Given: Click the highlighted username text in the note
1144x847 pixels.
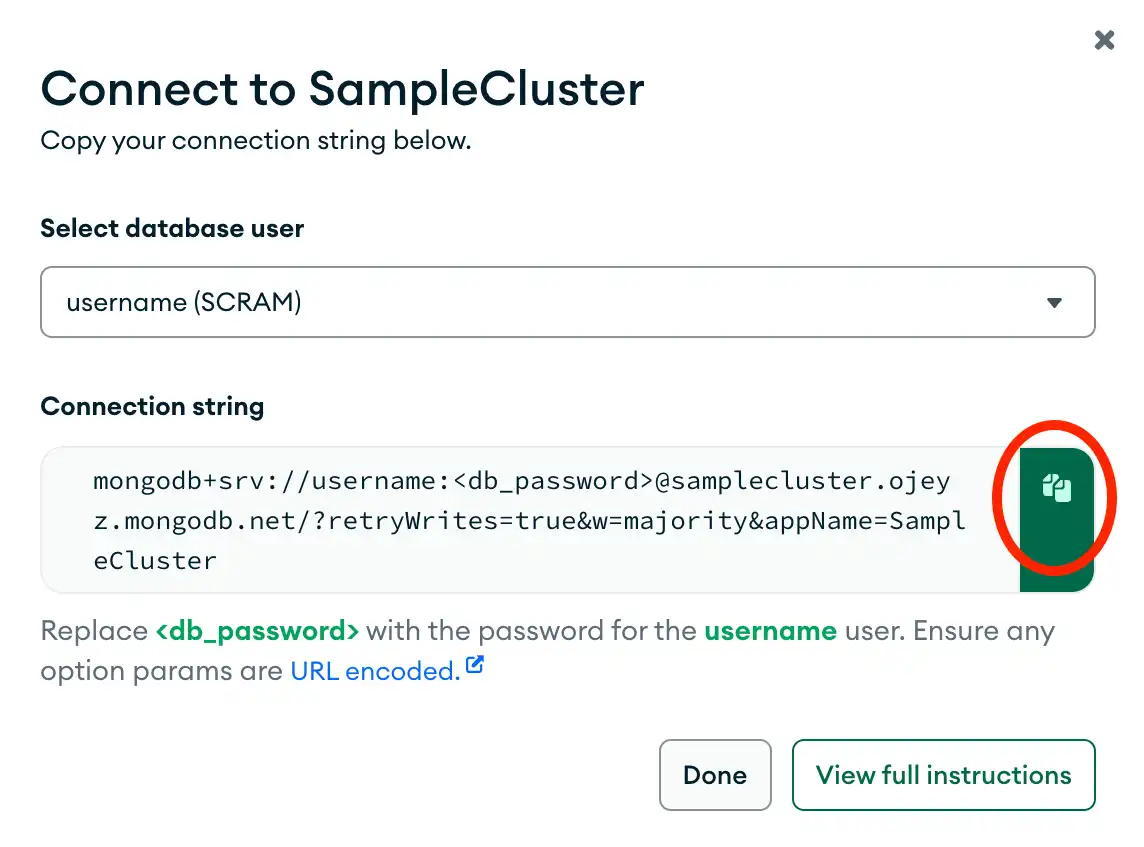Looking at the screenshot, I should coord(771,631).
